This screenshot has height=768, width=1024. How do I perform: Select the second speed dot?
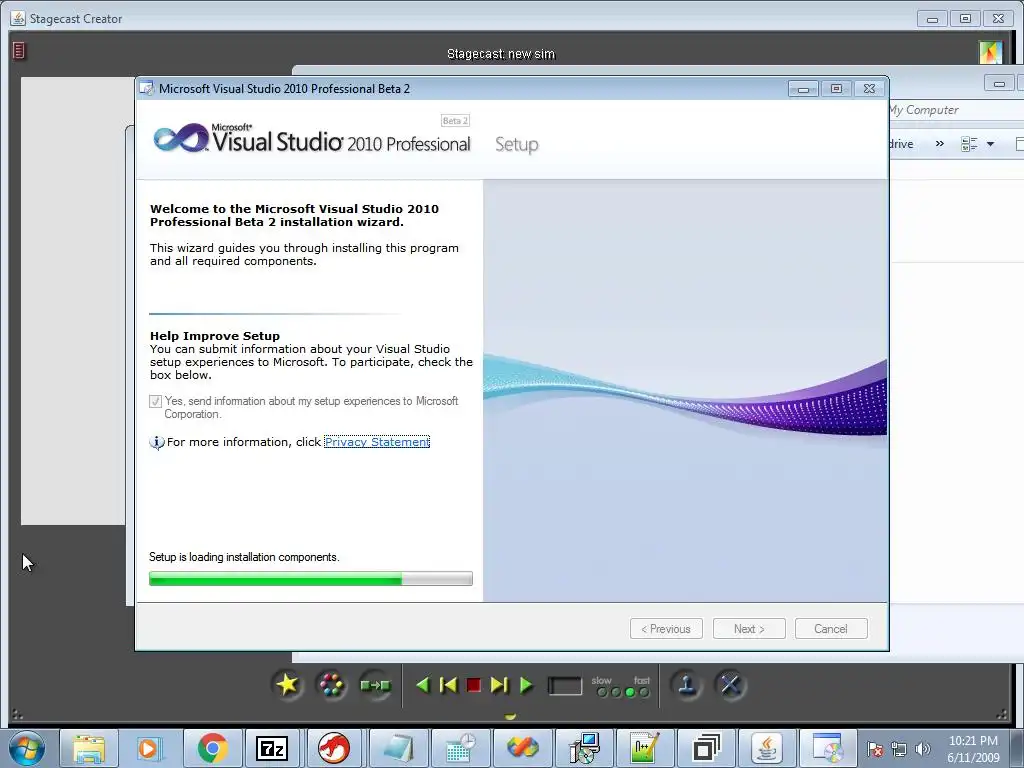(x=616, y=692)
